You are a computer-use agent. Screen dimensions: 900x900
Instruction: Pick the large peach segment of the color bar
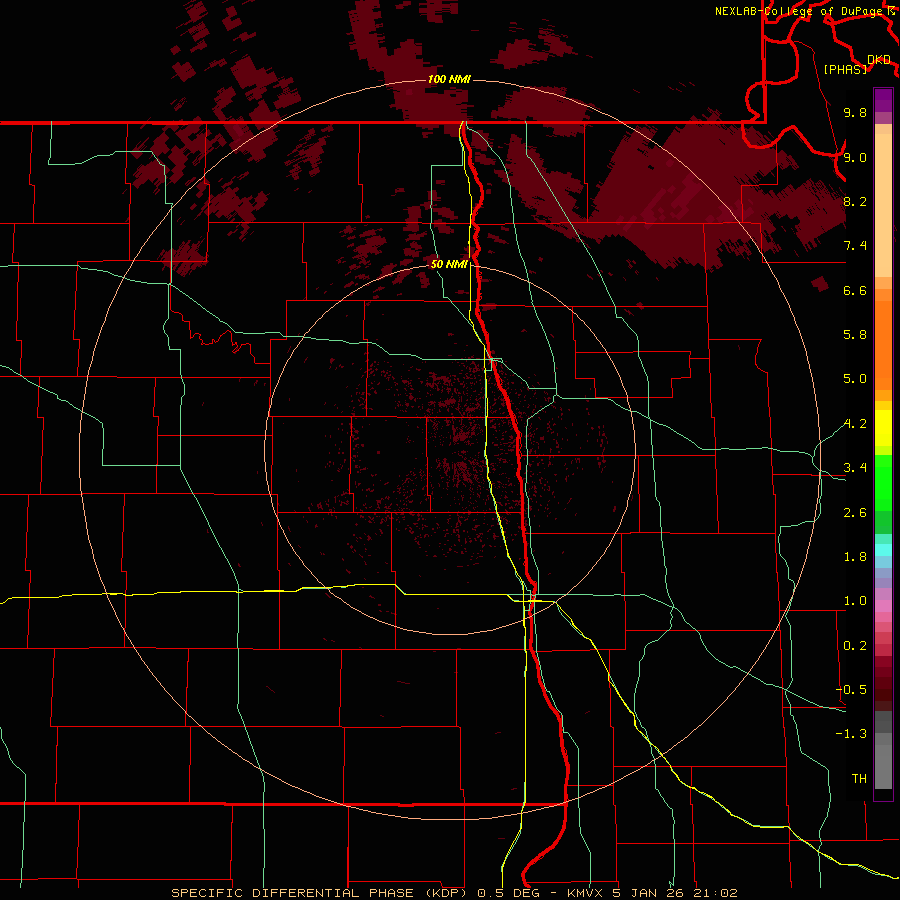[x=883, y=205]
